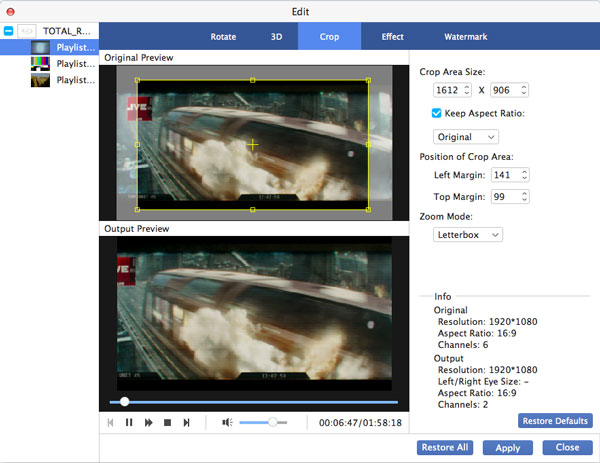This screenshot has width=600, height=463.
Task: Click the 'Resolution: 1920*1080' Original info text
Action: tap(488, 321)
